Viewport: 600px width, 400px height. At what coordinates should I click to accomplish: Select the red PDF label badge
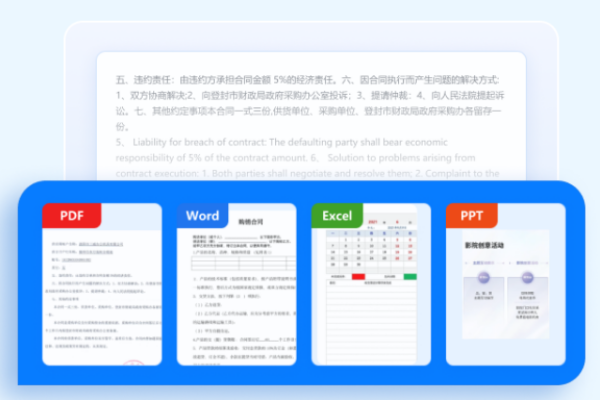(x=72, y=216)
